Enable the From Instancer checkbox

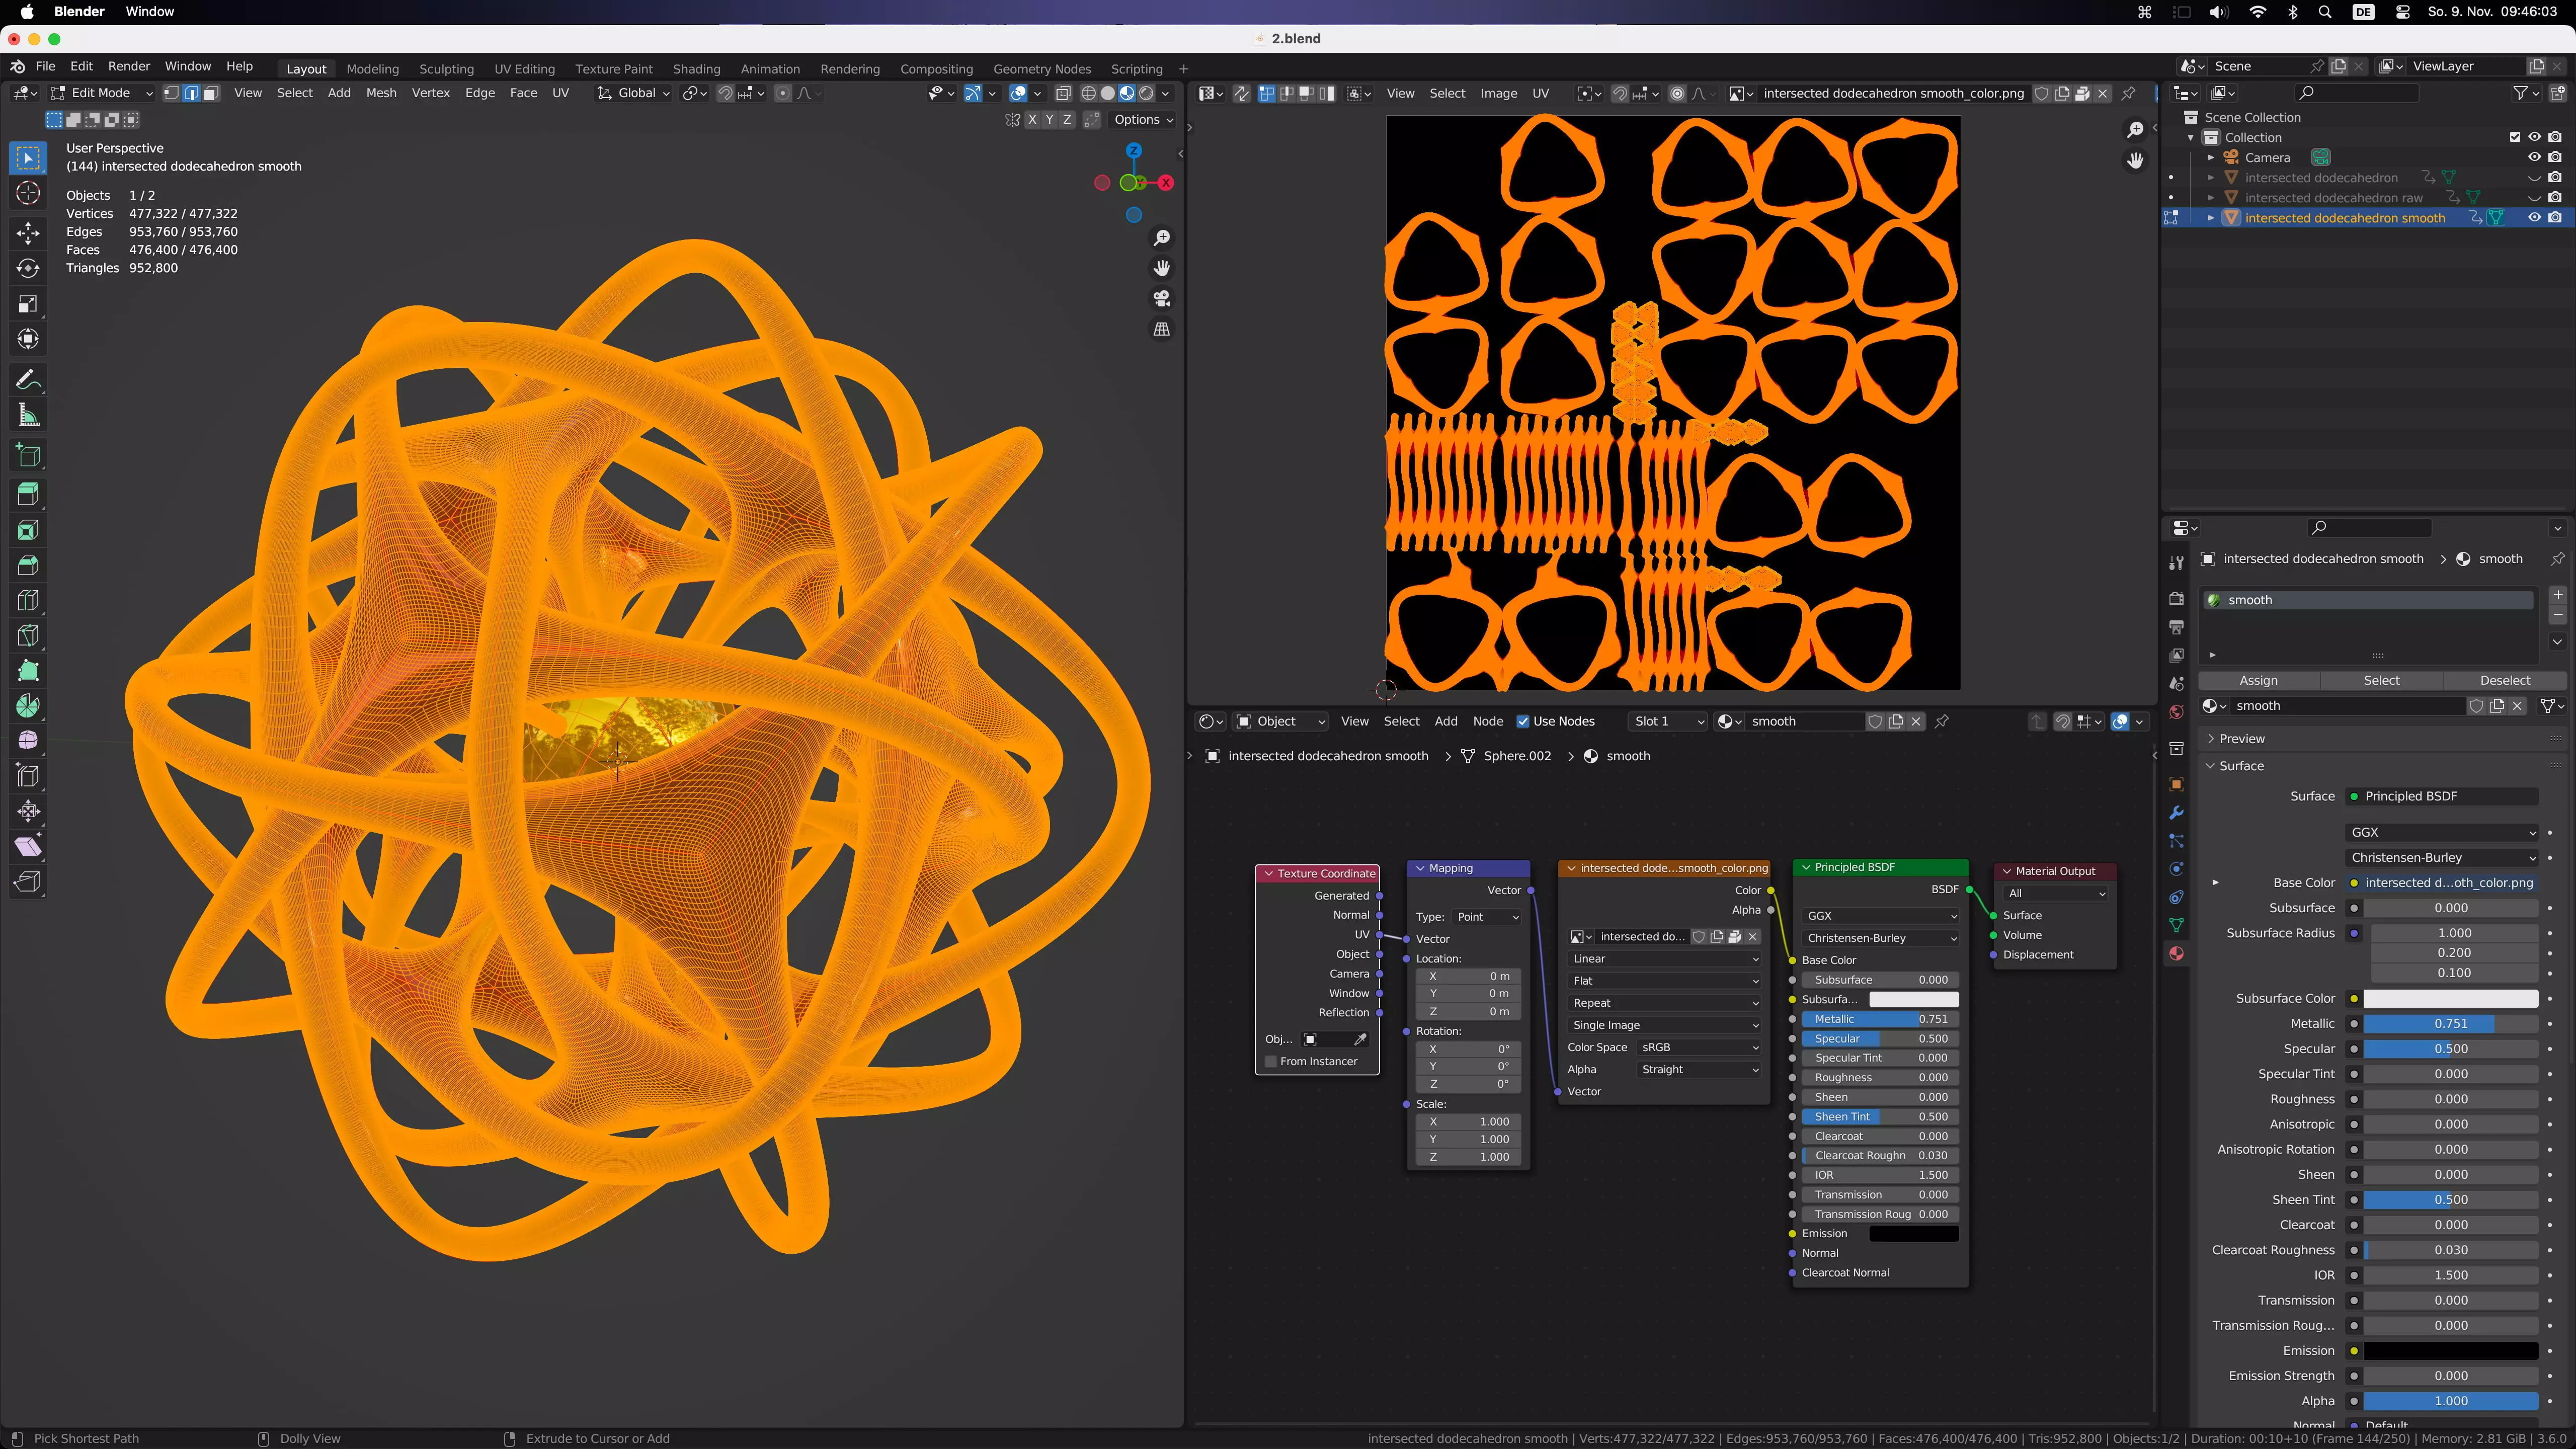1271,1061
